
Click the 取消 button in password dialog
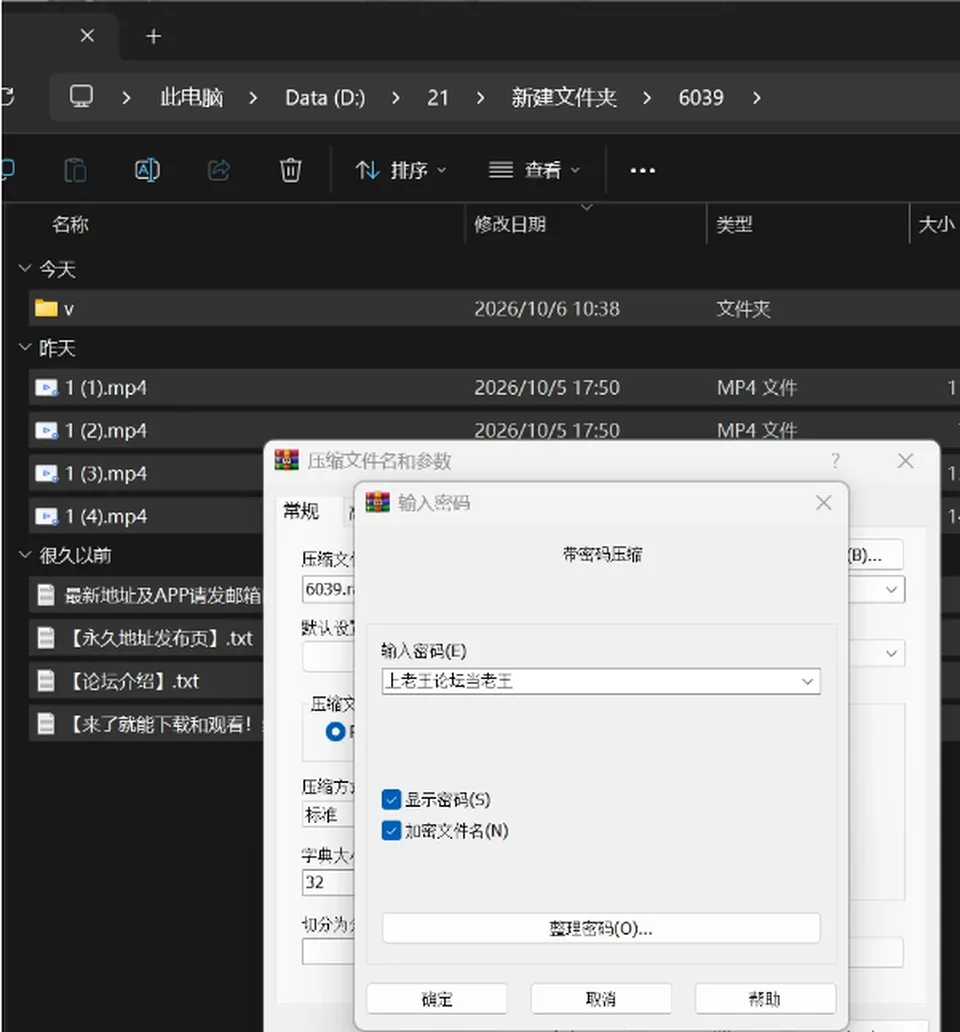[601, 999]
